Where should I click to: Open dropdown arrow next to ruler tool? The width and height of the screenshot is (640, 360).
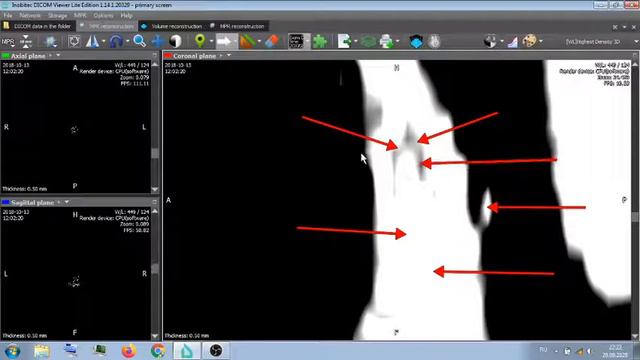point(259,41)
